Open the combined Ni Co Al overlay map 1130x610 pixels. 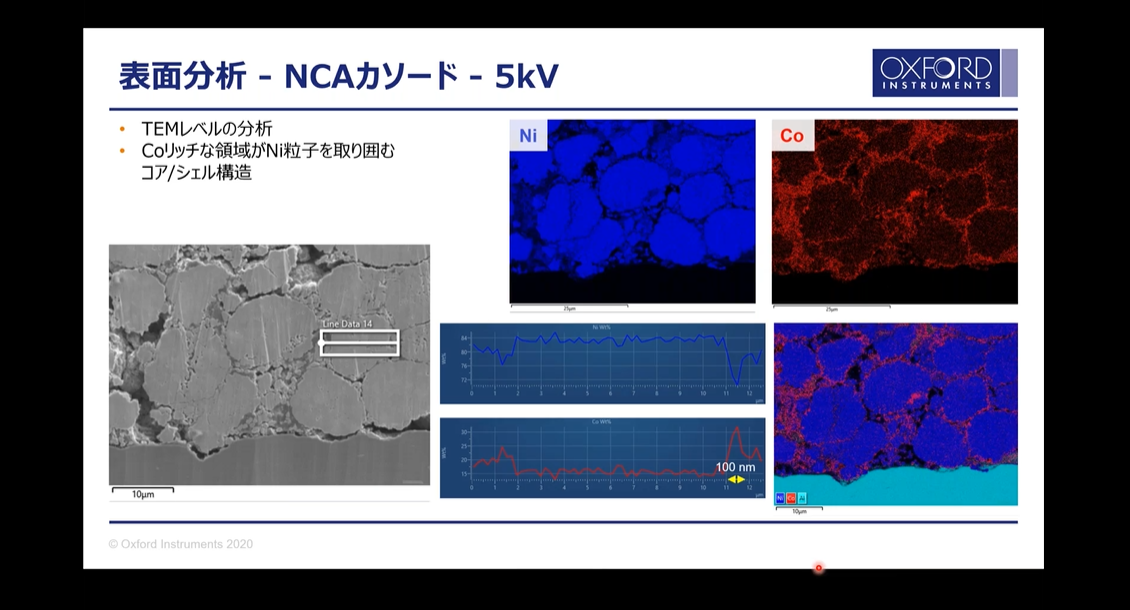click(895, 410)
